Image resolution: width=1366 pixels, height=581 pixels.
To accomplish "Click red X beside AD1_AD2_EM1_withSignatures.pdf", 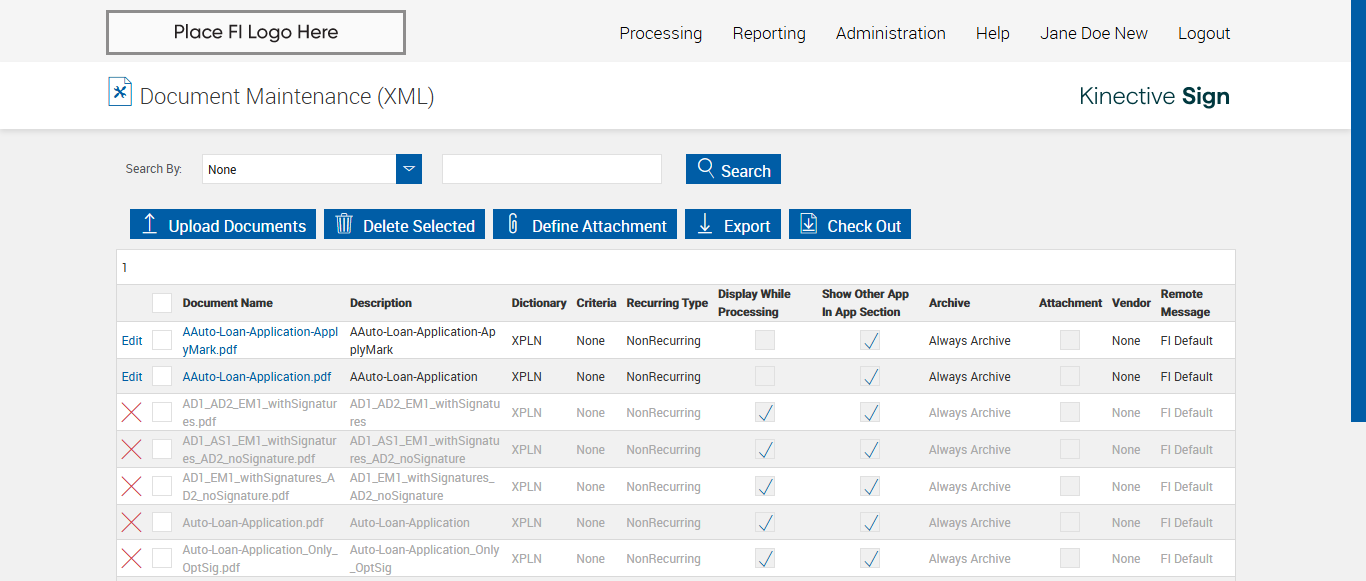I will pos(131,413).
